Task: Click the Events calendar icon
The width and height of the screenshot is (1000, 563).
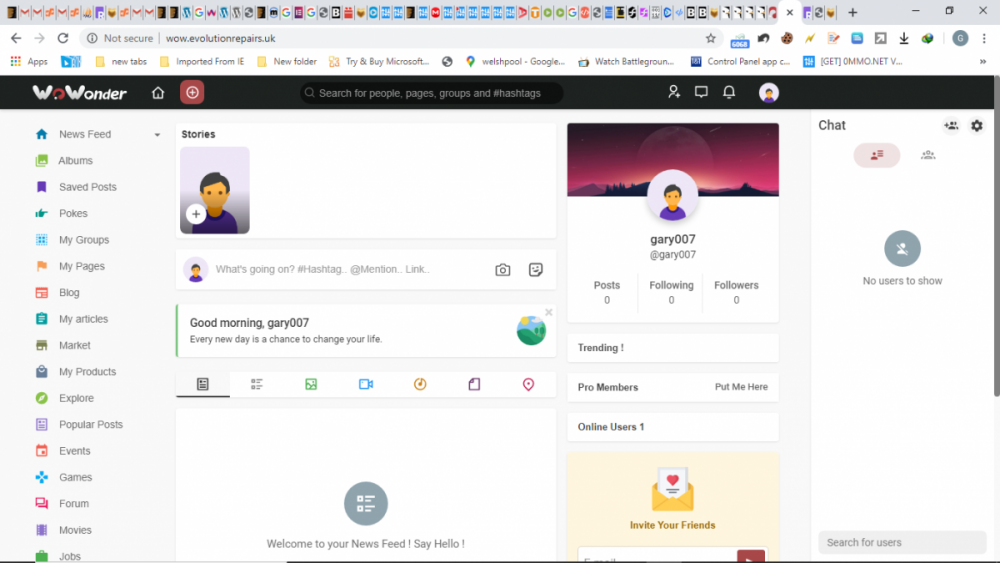Action: click(41, 451)
